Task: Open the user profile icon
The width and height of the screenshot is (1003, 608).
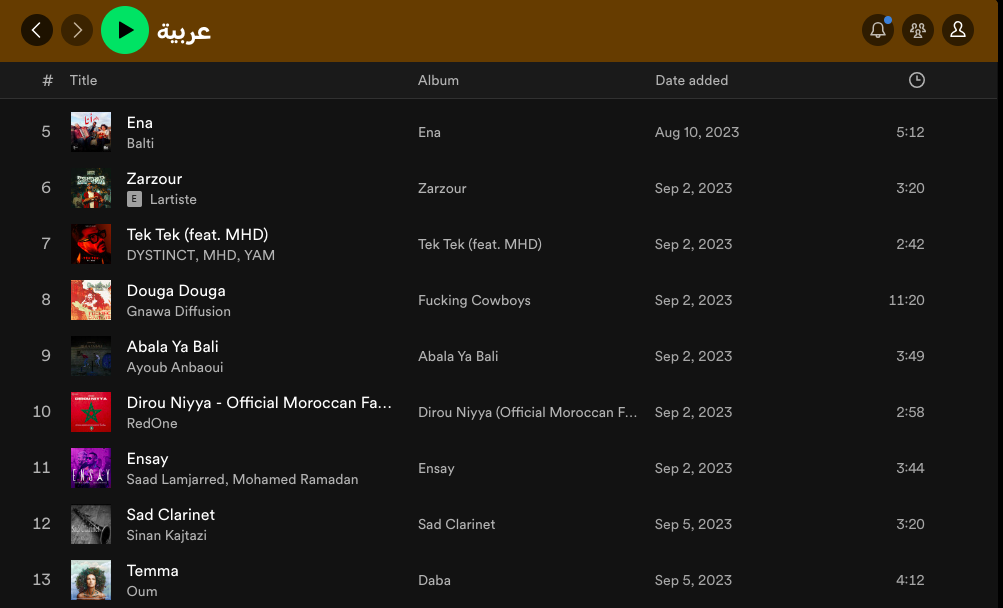Action: tap(958, 30)
